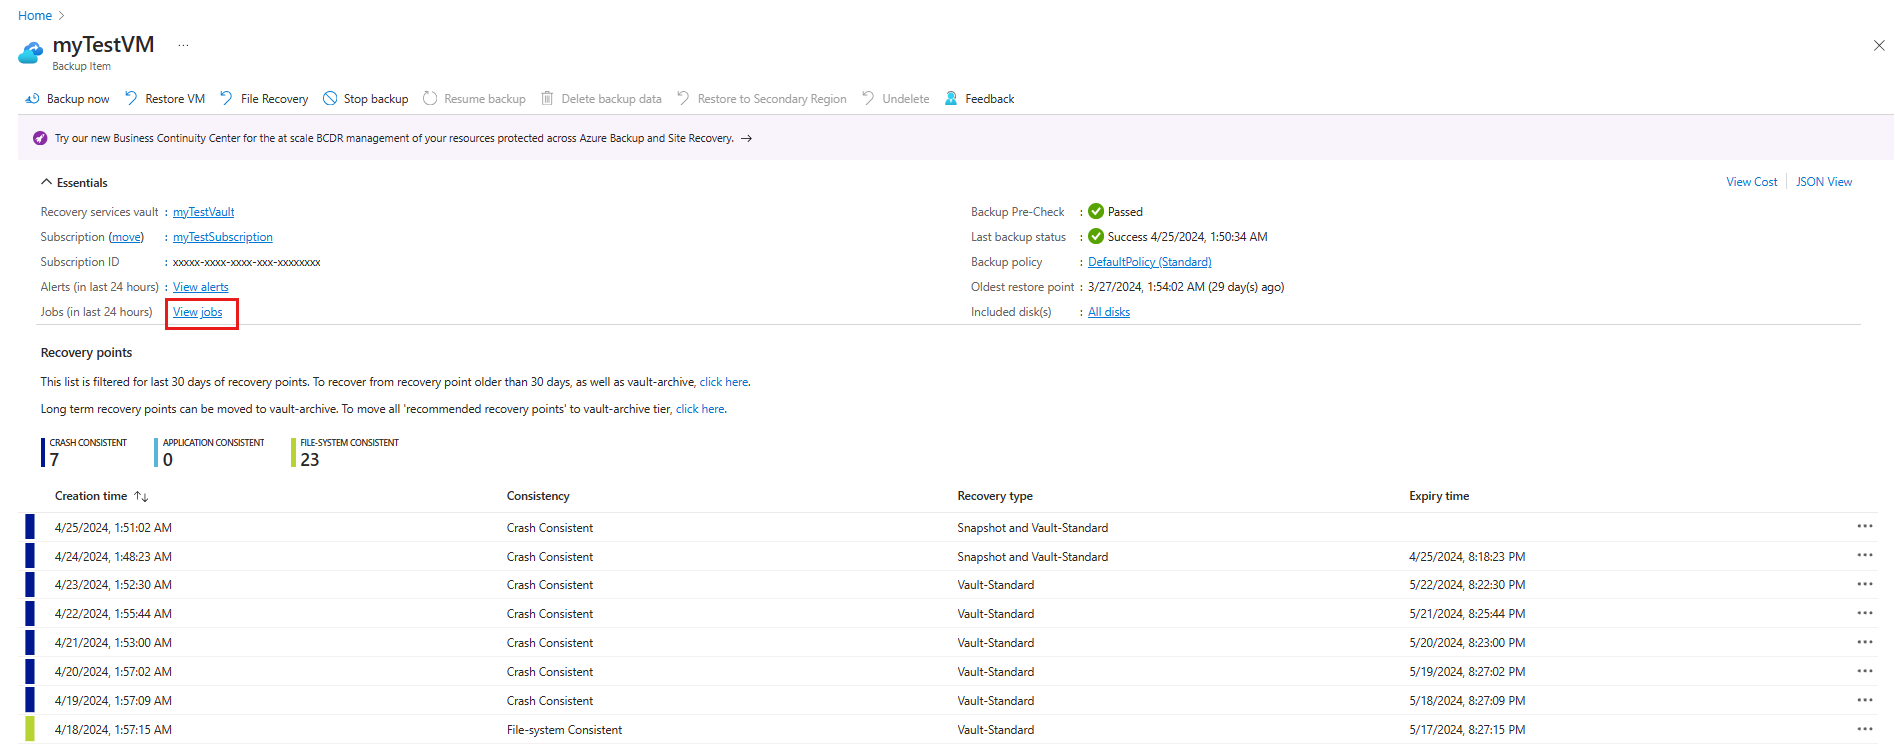Open more options for 4/18/2024 recovery point

coord(1865,729)
